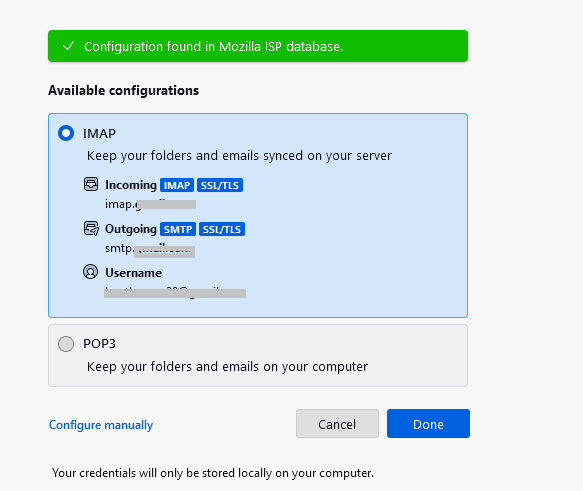Click the Incoming server inbox icon
Screen dimensions: 583x491
coord(91,184)
